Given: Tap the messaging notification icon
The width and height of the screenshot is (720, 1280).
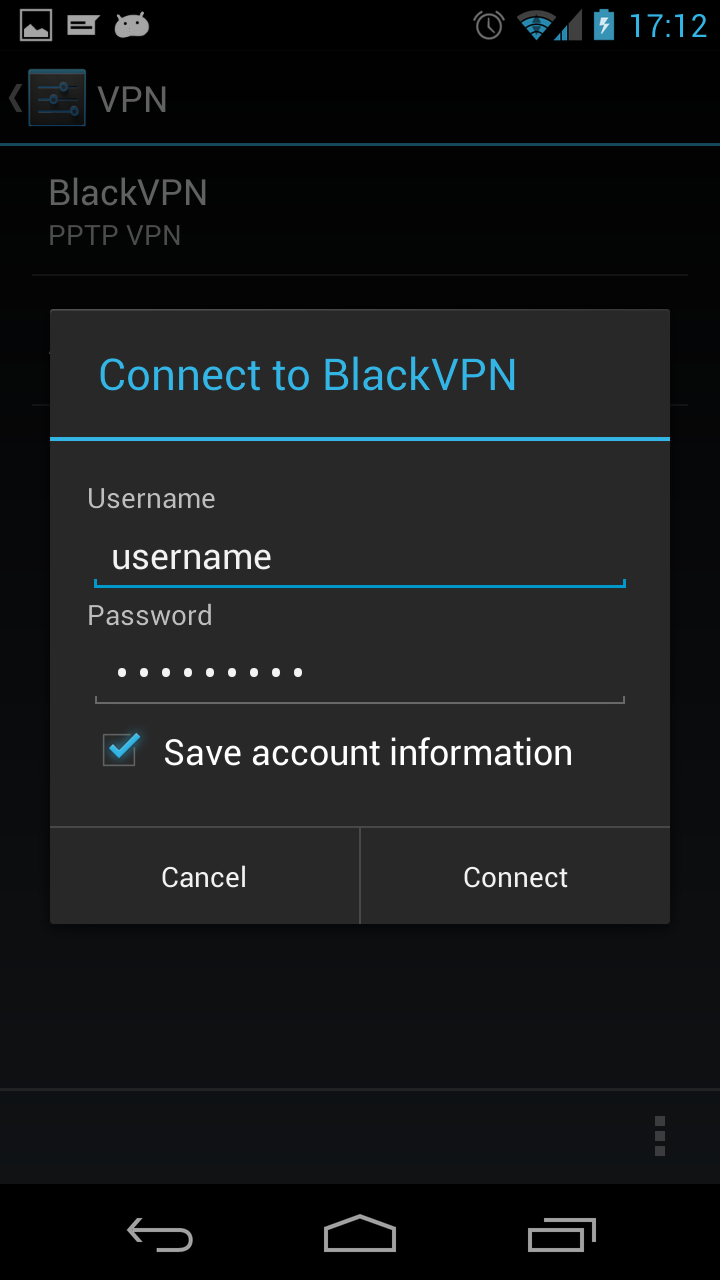Looking at the screenshot, I should click(x=83, y=25).
